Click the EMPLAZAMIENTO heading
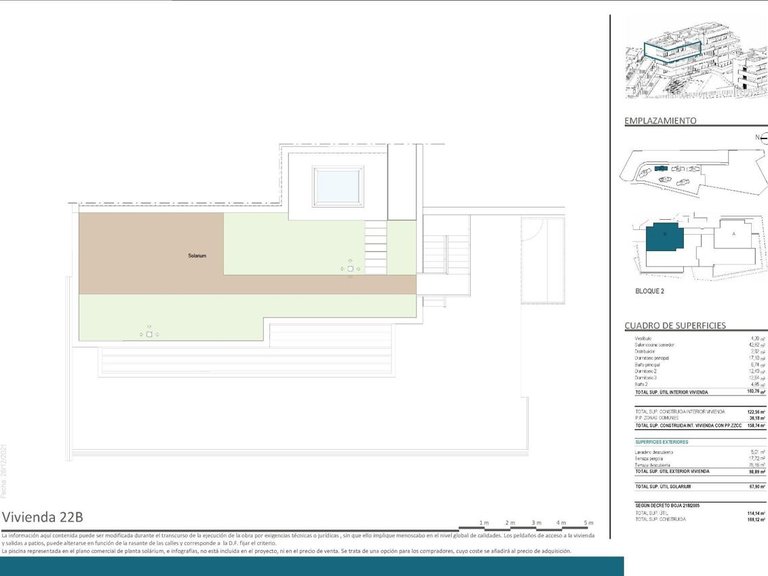This screenshot has height=576, width=768. click(x=660, y=121)
